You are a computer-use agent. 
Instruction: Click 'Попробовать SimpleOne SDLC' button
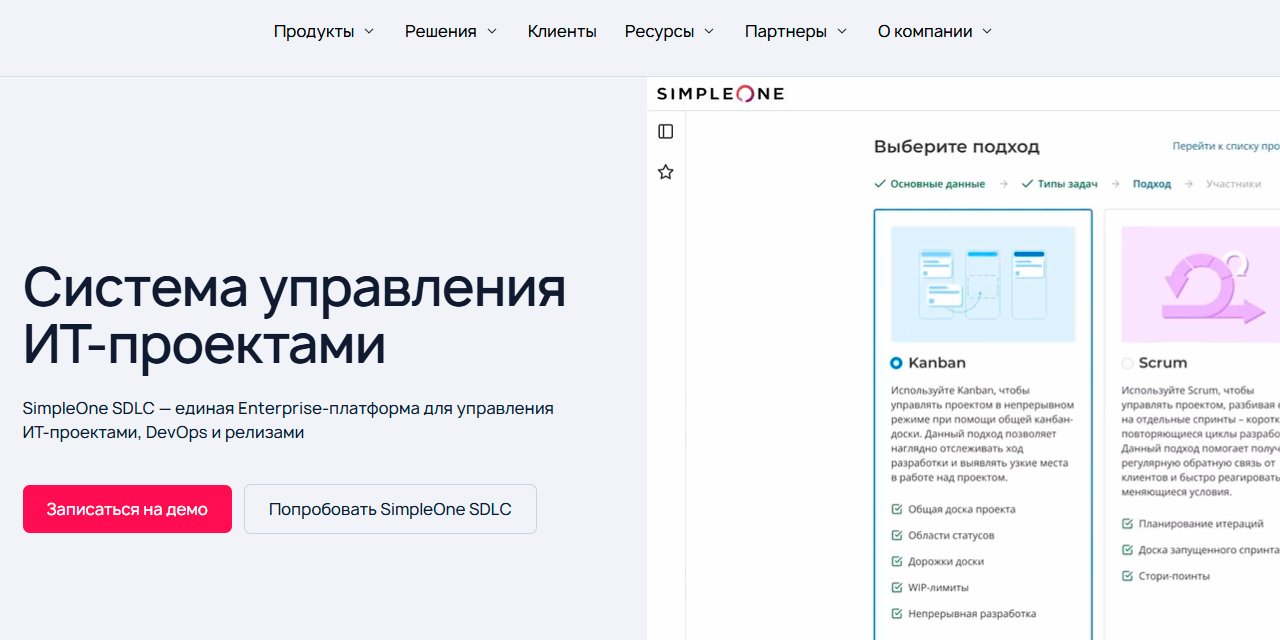click(x=390, y=509)
